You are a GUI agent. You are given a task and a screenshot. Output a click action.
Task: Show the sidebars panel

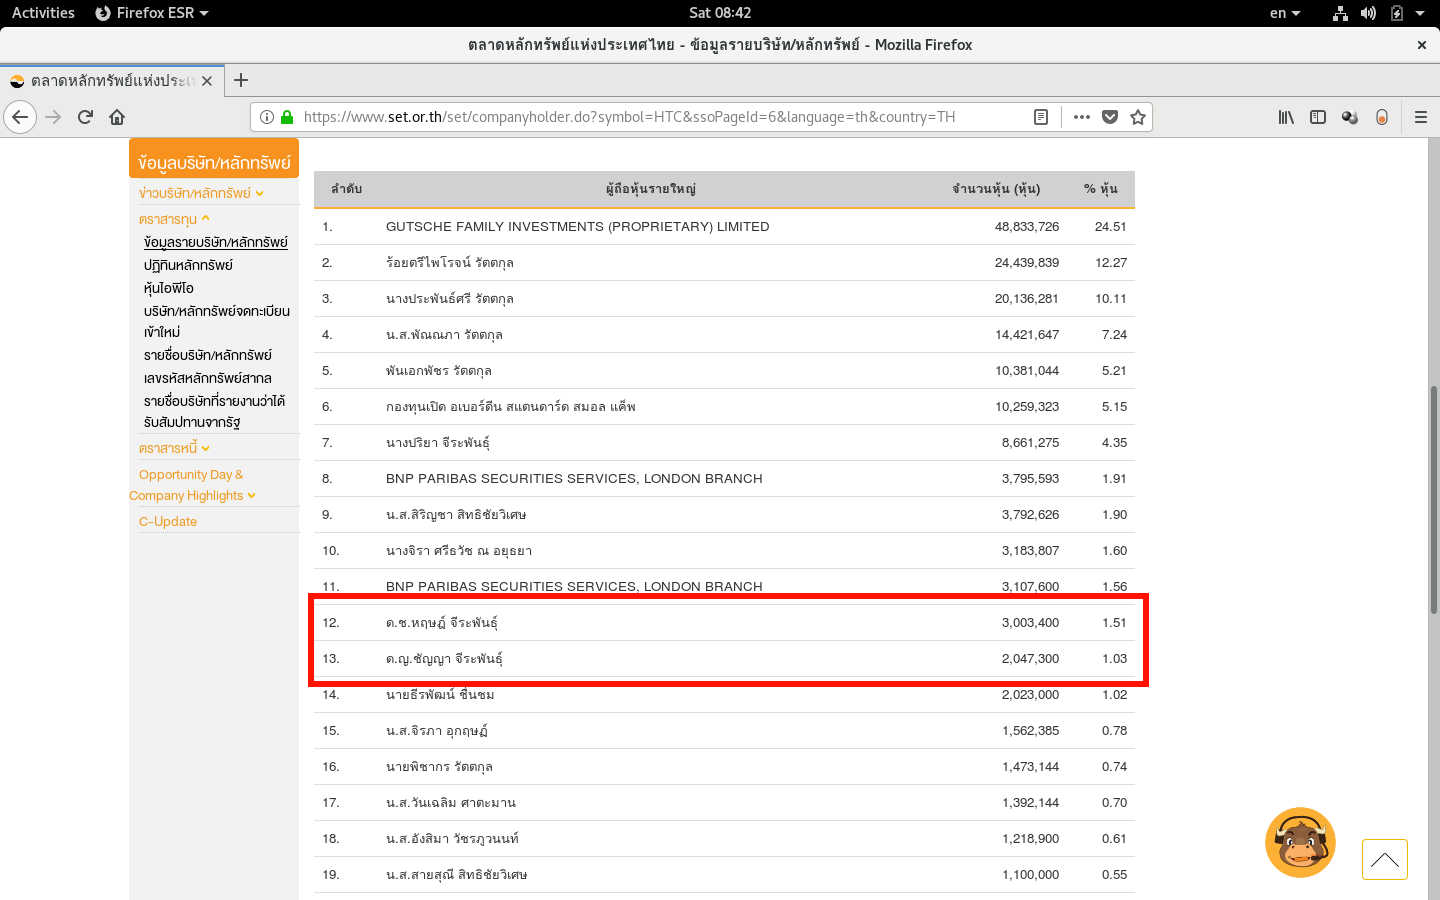1318,117
